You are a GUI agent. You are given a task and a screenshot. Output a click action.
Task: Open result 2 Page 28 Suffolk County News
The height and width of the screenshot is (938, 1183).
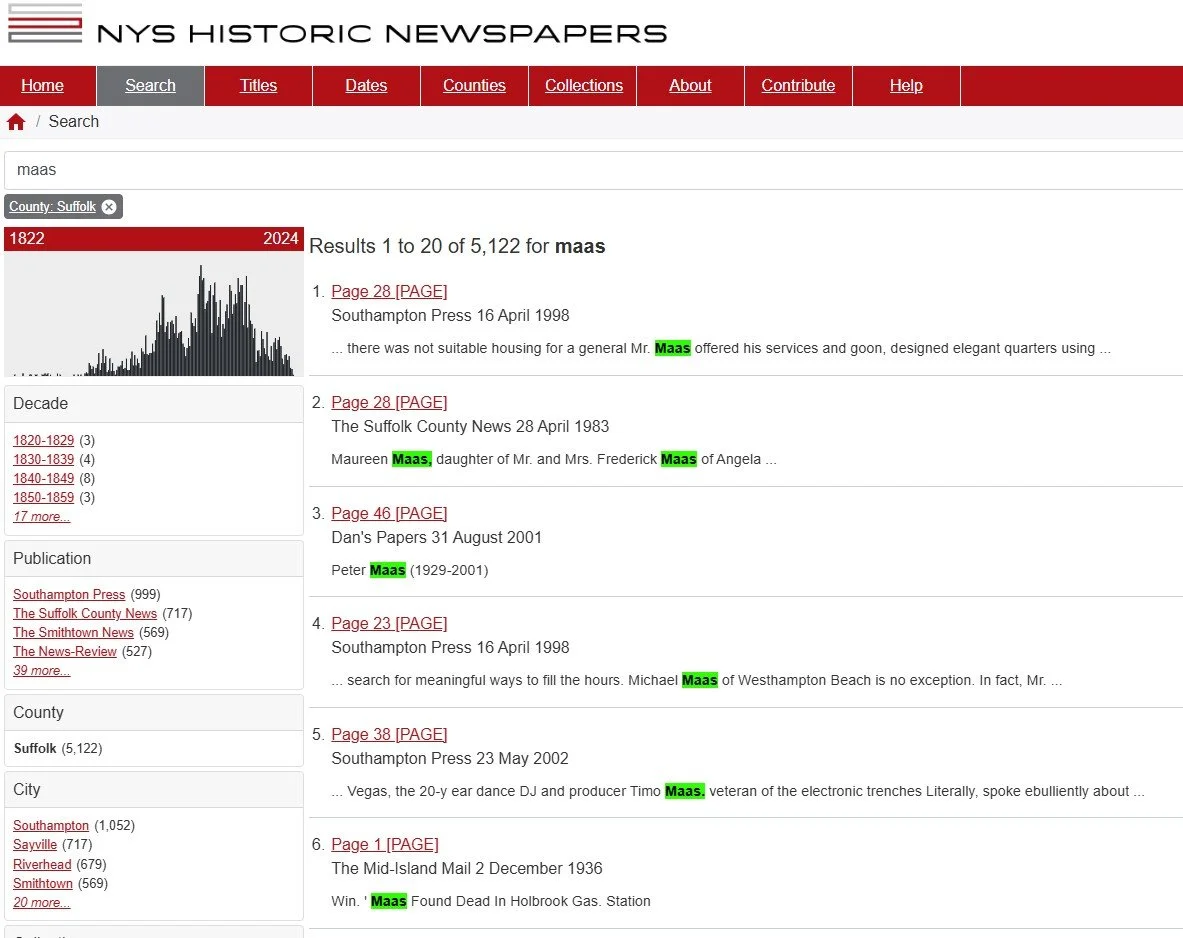click(x=389, y=402)
